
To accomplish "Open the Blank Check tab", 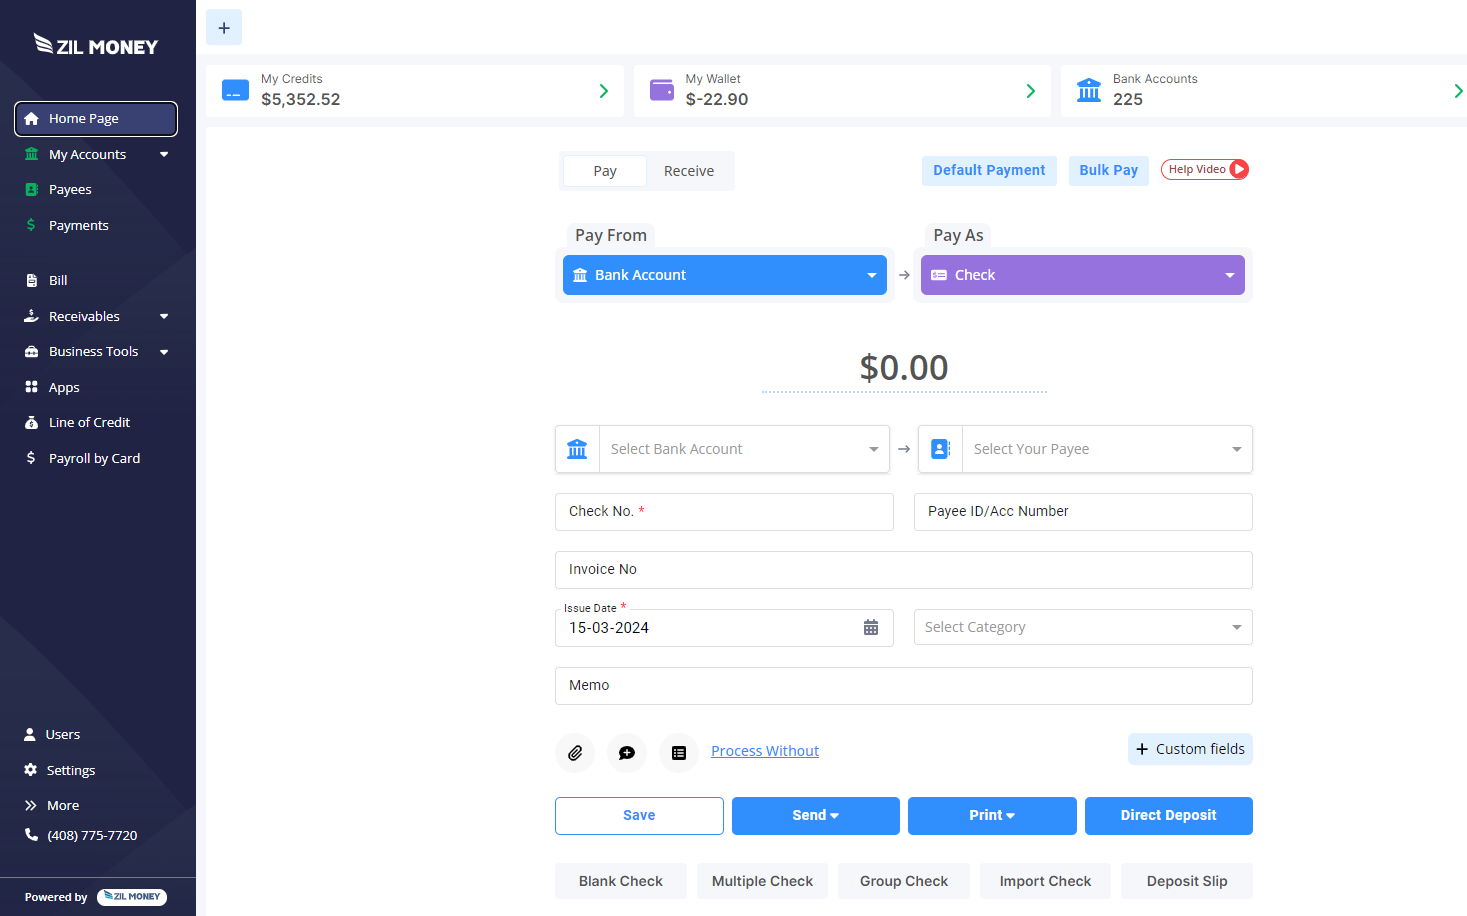I will 620,881.
